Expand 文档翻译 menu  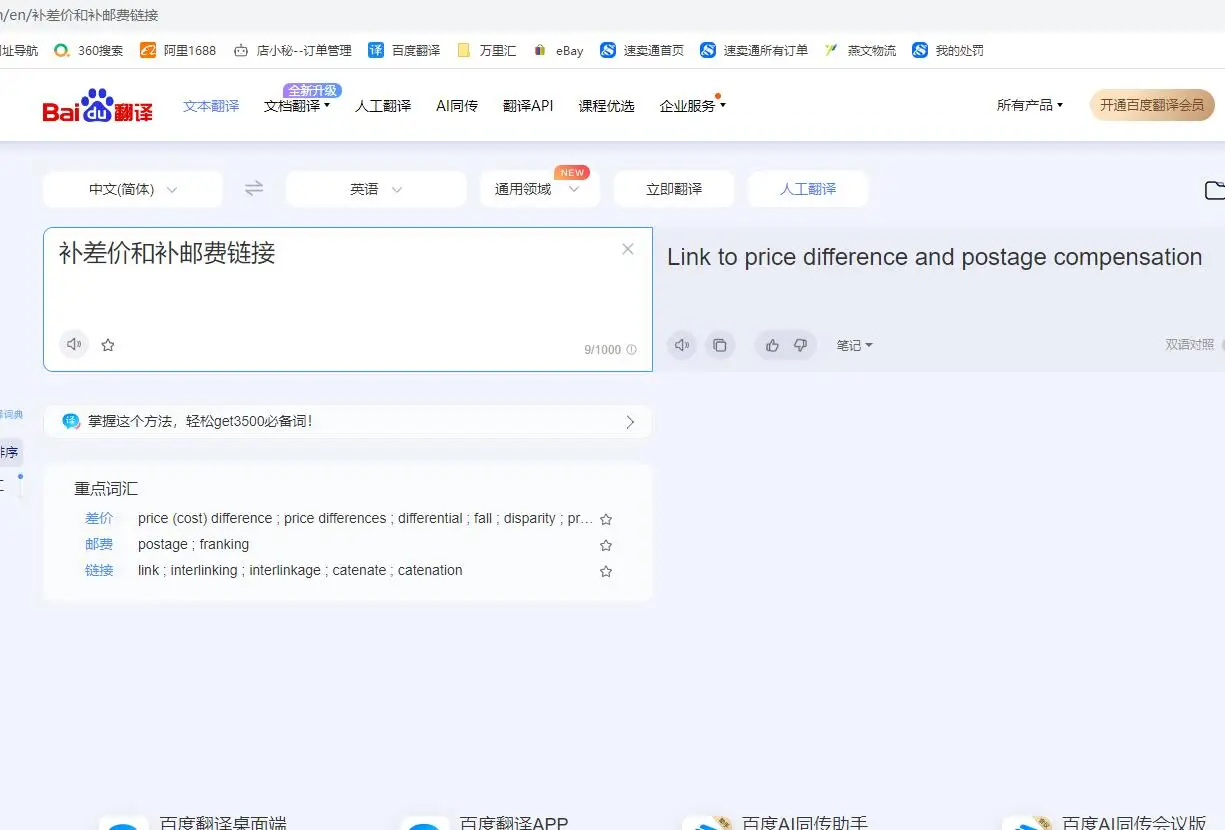[297, 106]
